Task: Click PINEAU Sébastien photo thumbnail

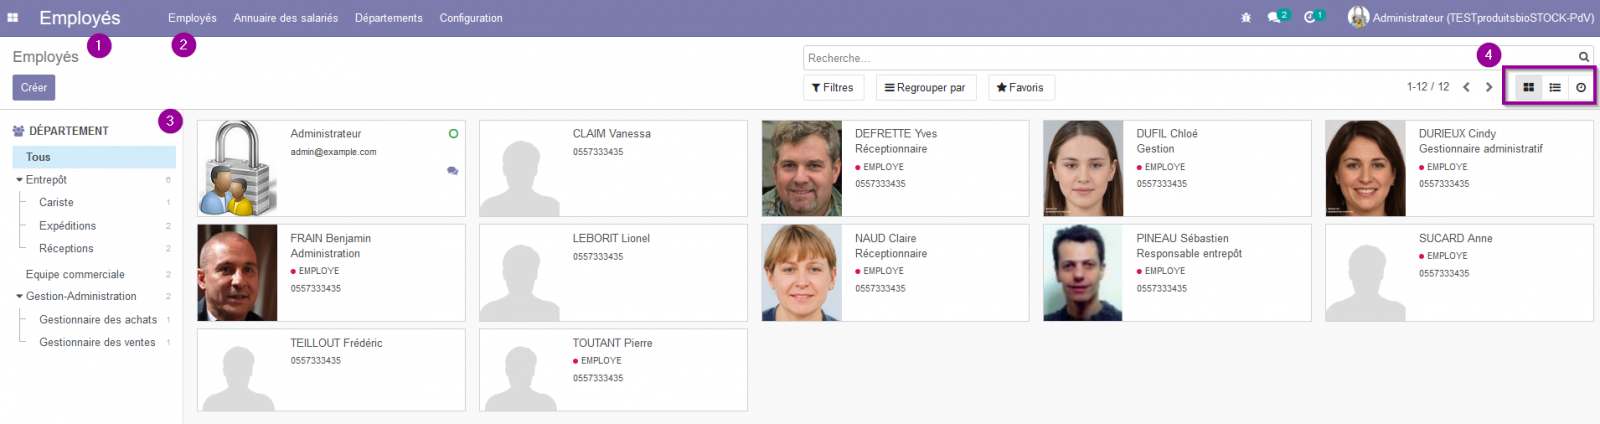Action: pyautogui.click(x=1084, y=273)
